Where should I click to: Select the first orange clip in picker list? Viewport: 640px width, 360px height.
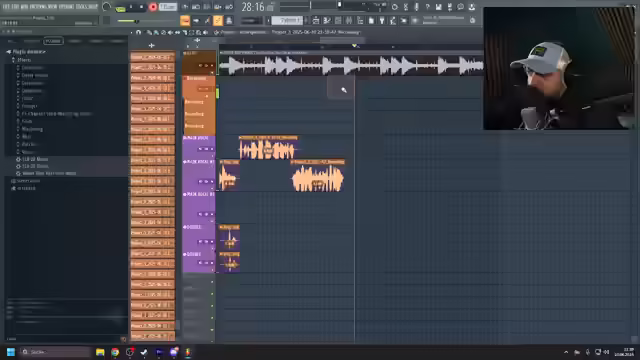(153, 57)
